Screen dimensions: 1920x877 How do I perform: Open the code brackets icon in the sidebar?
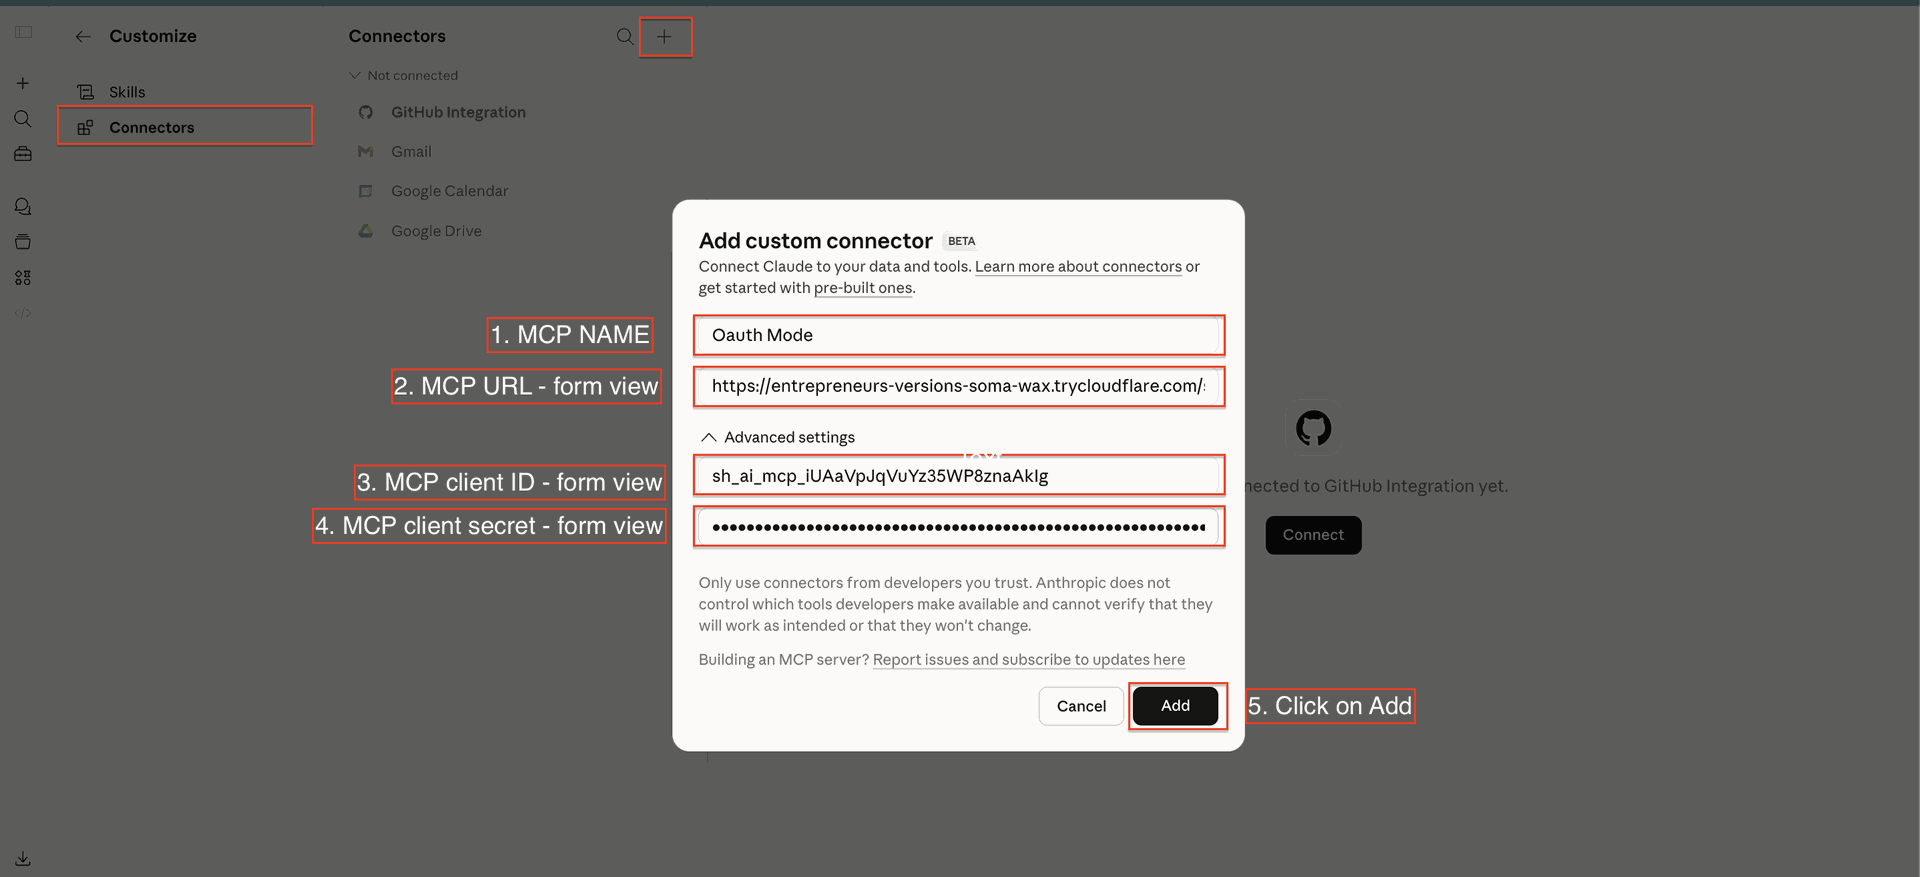pos(23,313)
